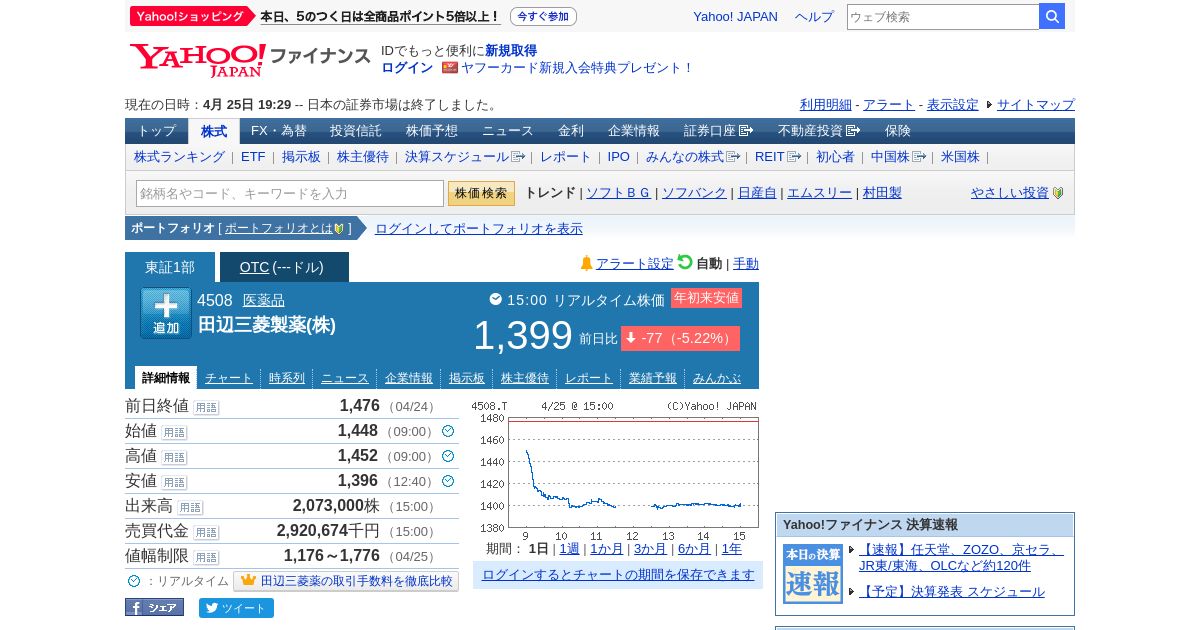Open the チャート stock sub-tab
The height and width of the screenshot is (630, 1200).
pos(229,378)
